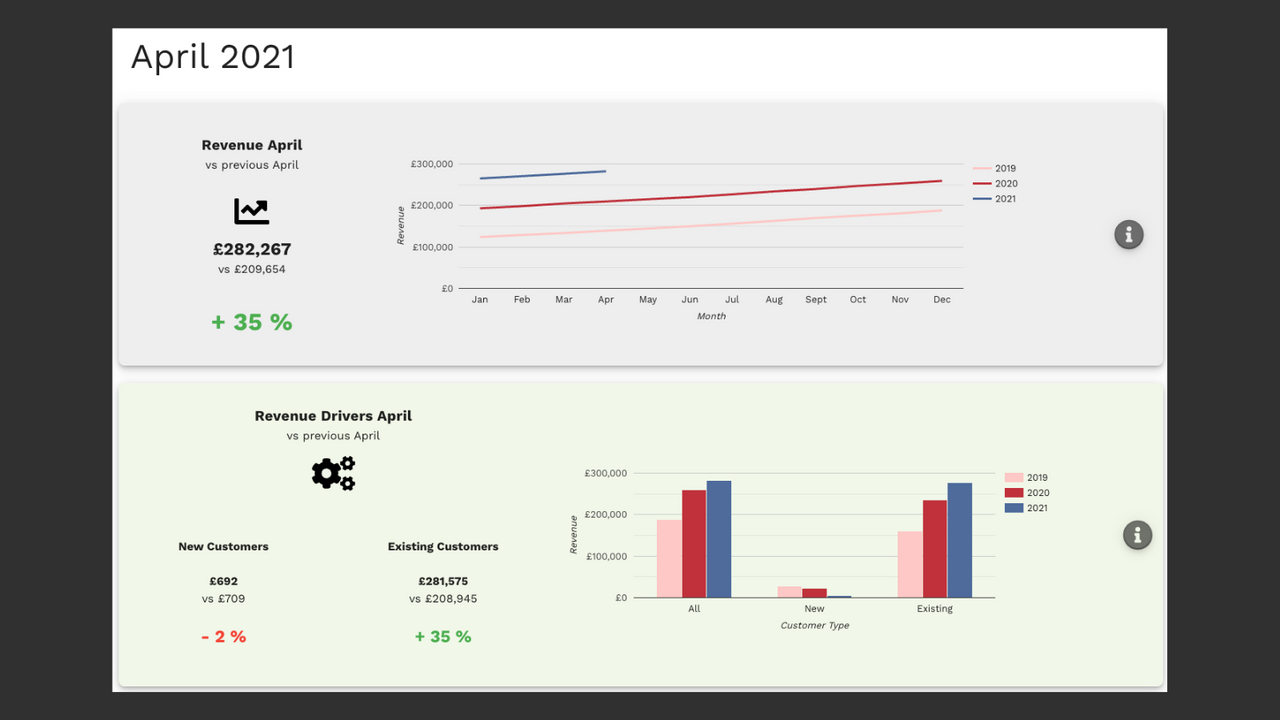Click the trending chart icon under Revenue April

tap(252, 211)
